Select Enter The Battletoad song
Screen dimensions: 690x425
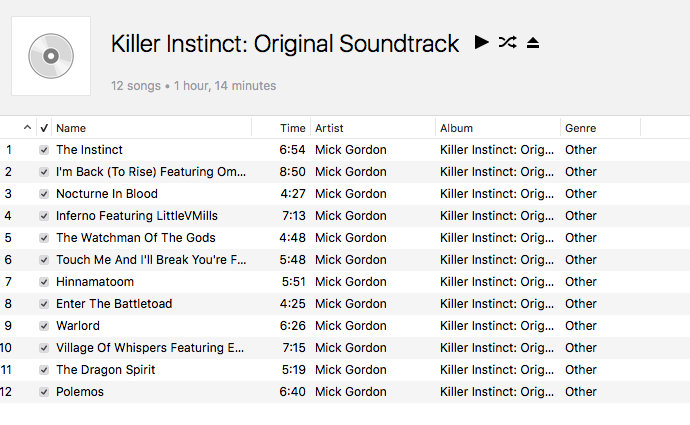345,304
